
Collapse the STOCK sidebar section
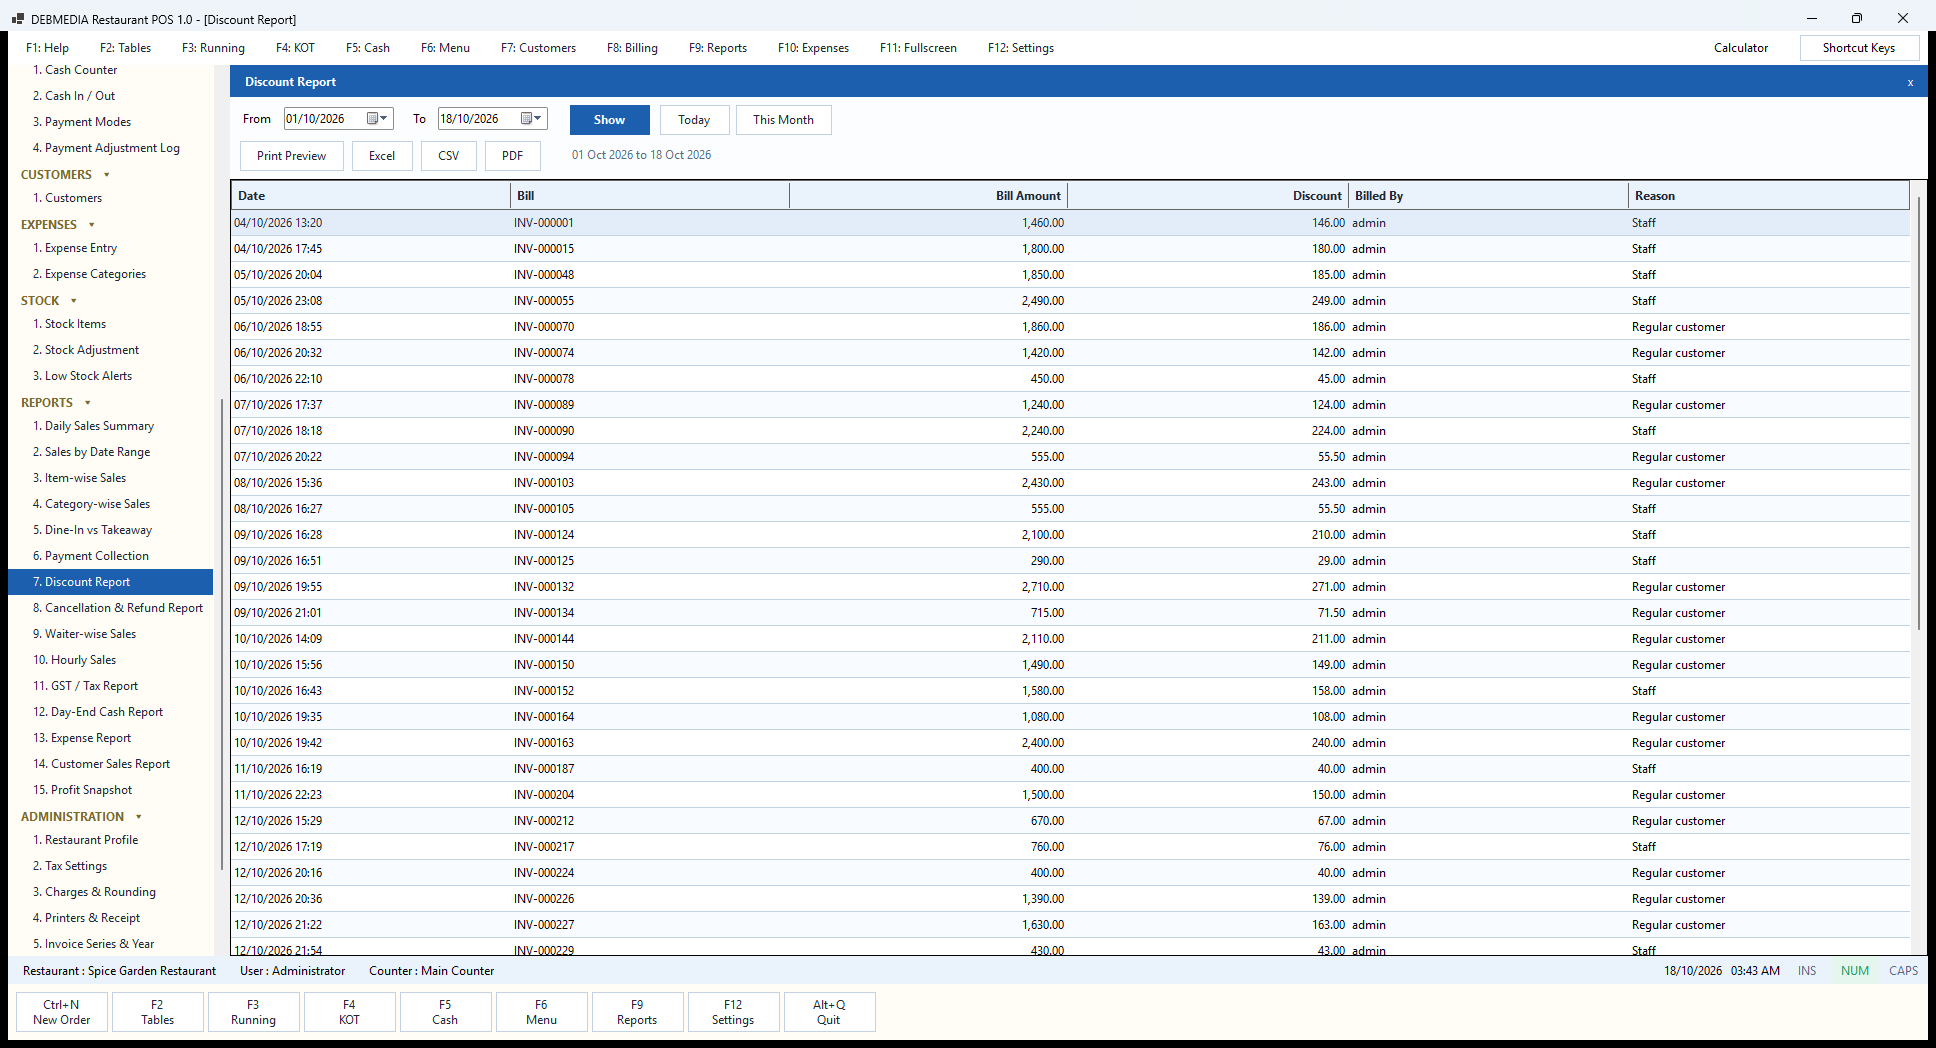pos(73,301)
